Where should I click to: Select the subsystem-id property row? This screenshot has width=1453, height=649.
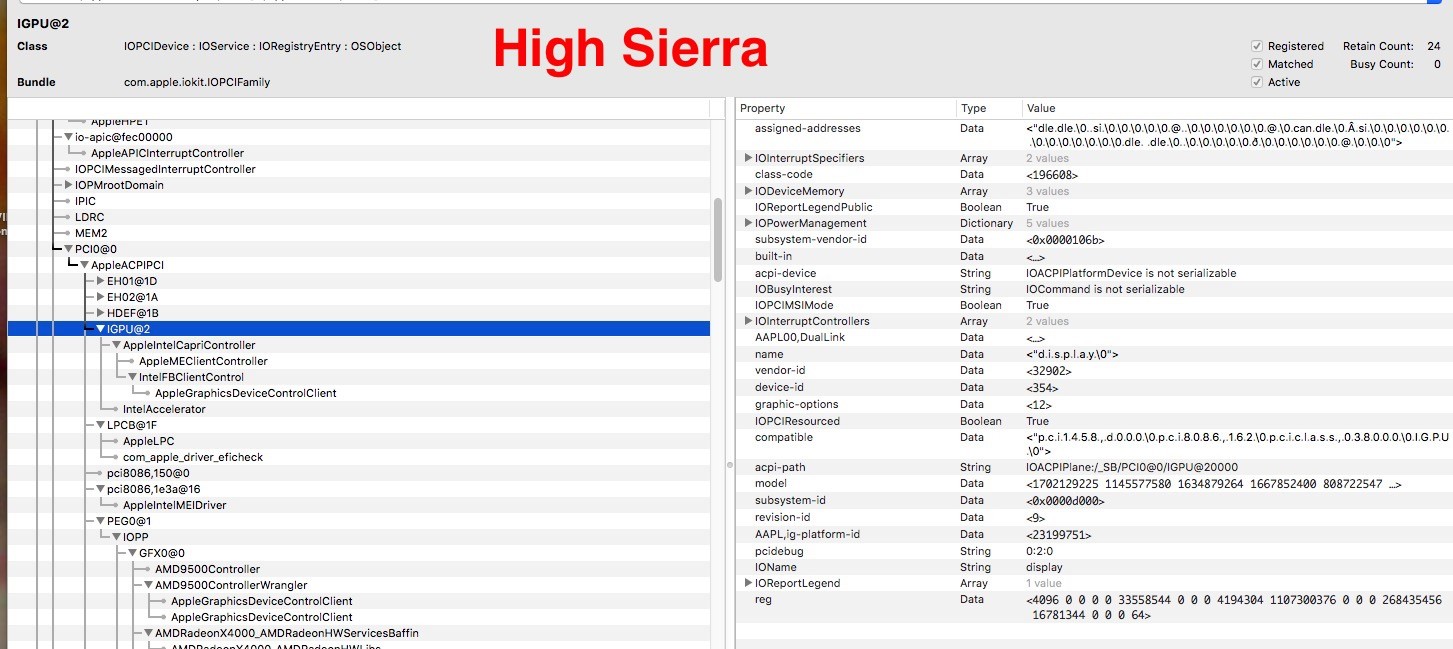pos(1094,500)
